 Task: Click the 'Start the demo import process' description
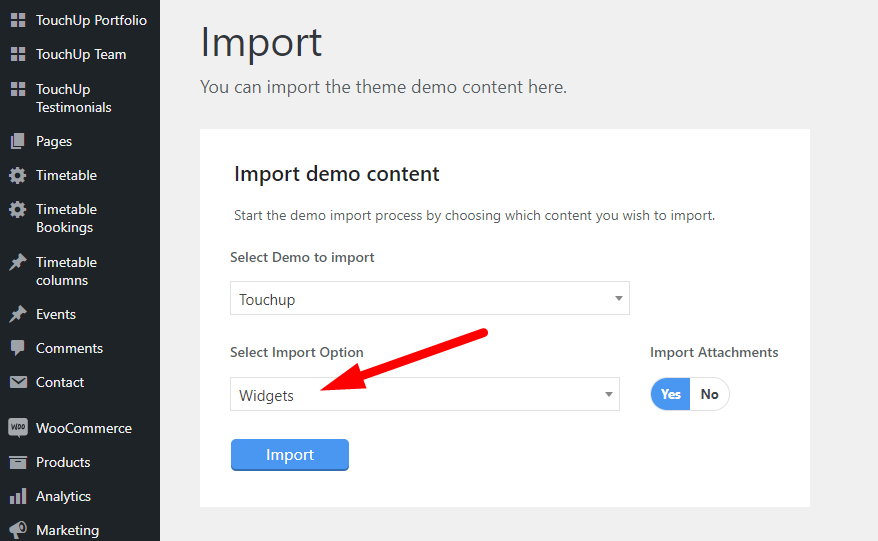tap(474, 216)
